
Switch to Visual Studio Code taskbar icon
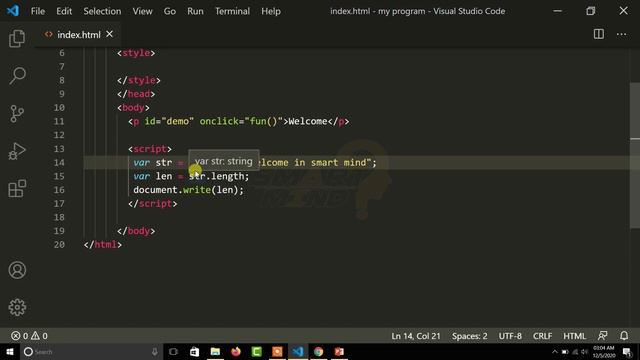(x=298, y=351)
